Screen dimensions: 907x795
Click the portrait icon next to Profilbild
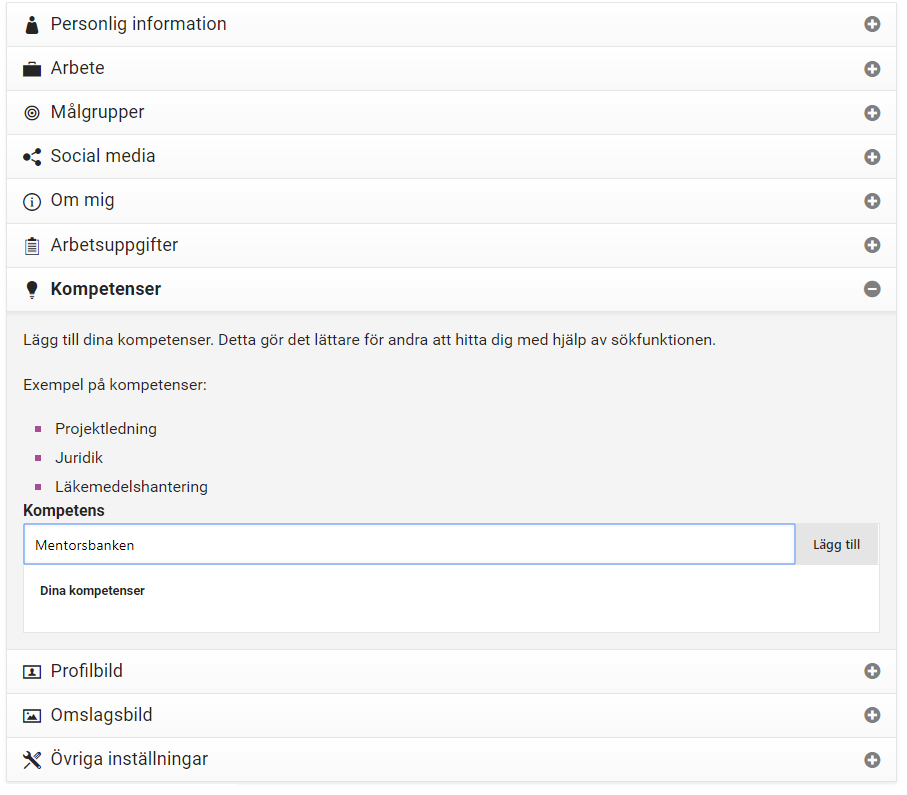click(x=32, y=672)
